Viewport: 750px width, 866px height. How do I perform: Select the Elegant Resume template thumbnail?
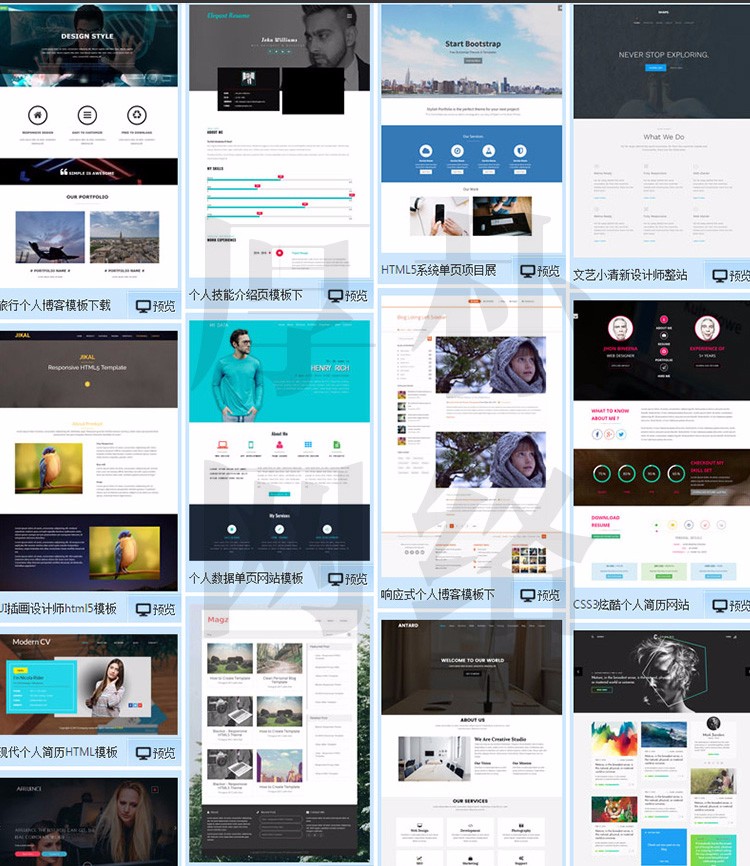point(279,141)
